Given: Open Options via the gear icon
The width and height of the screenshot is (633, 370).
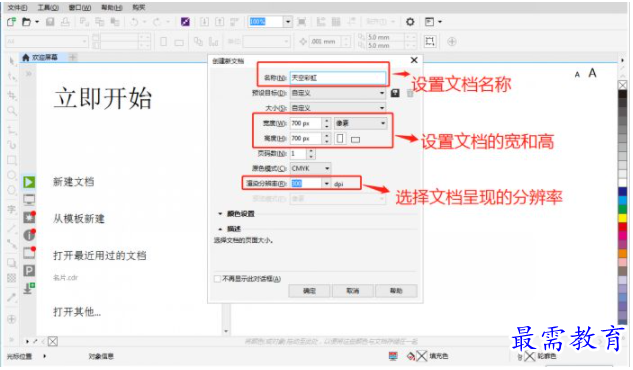Looking at the screenshot, I should [410, 22].
